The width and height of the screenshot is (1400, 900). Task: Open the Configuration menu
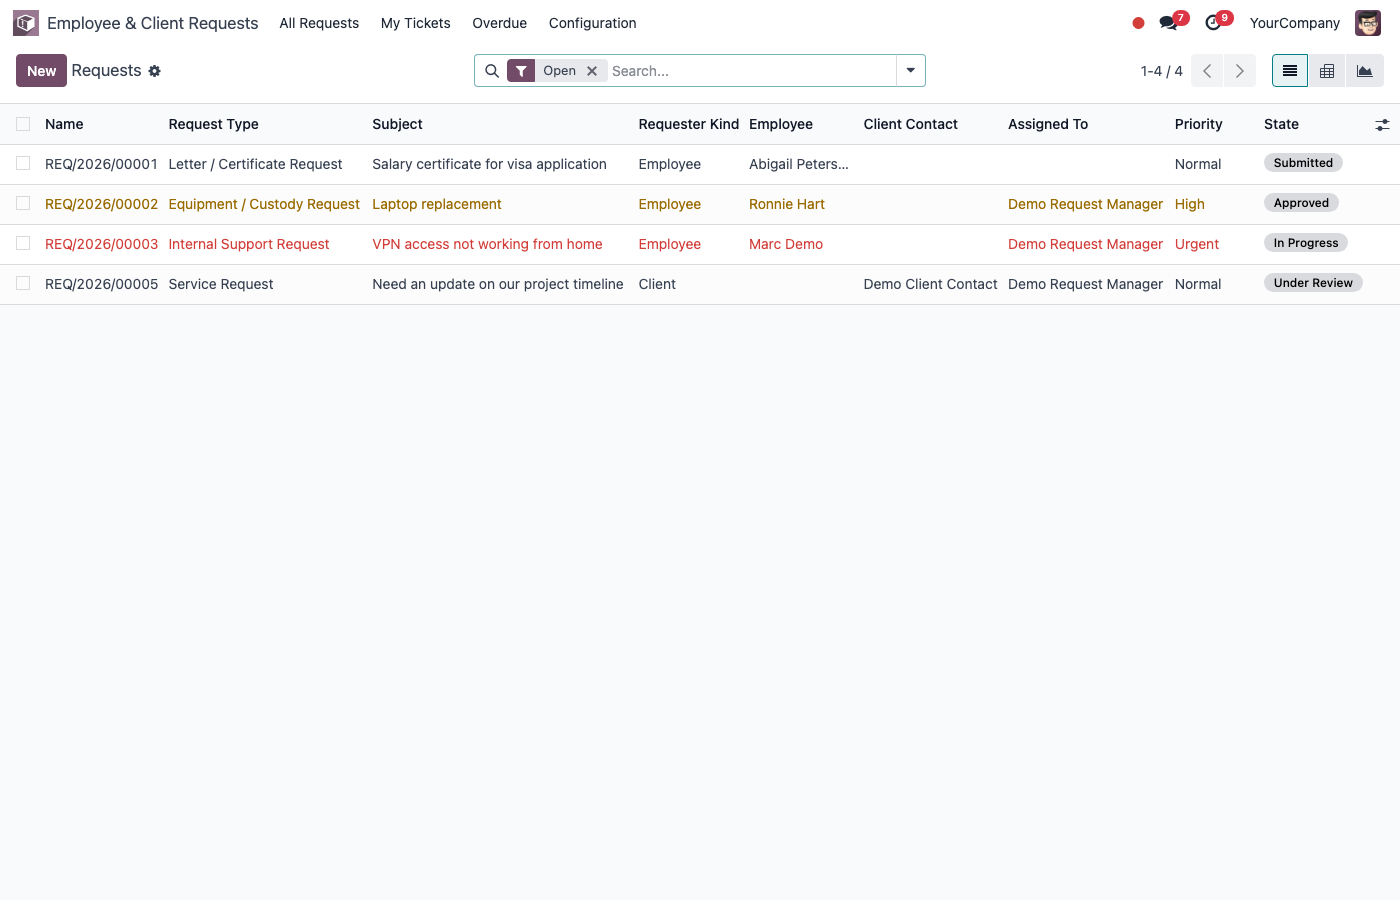tap(592, 23)
